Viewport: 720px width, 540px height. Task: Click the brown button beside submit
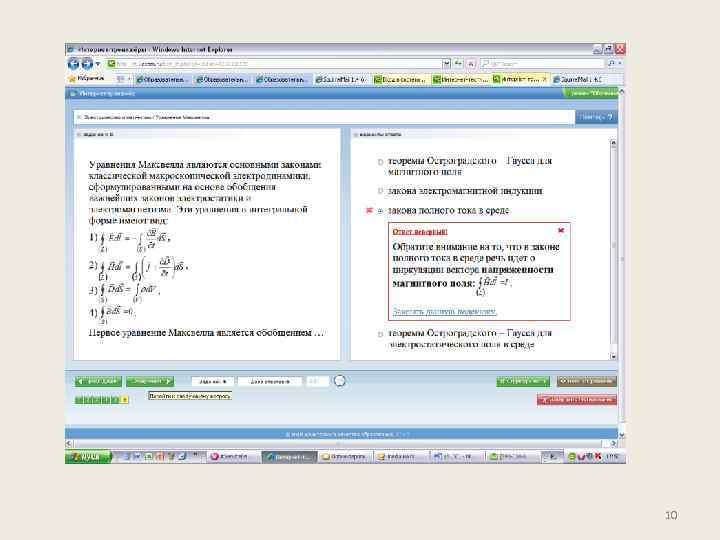pos(586,381)
